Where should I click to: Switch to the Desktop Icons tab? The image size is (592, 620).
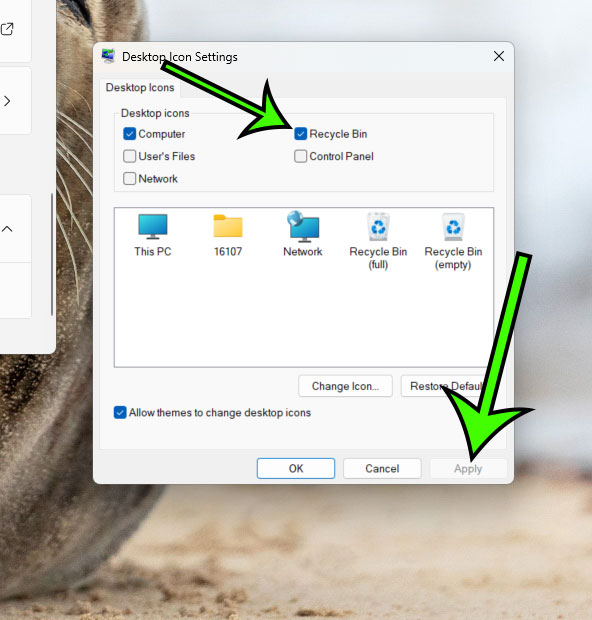pos(140,87)
